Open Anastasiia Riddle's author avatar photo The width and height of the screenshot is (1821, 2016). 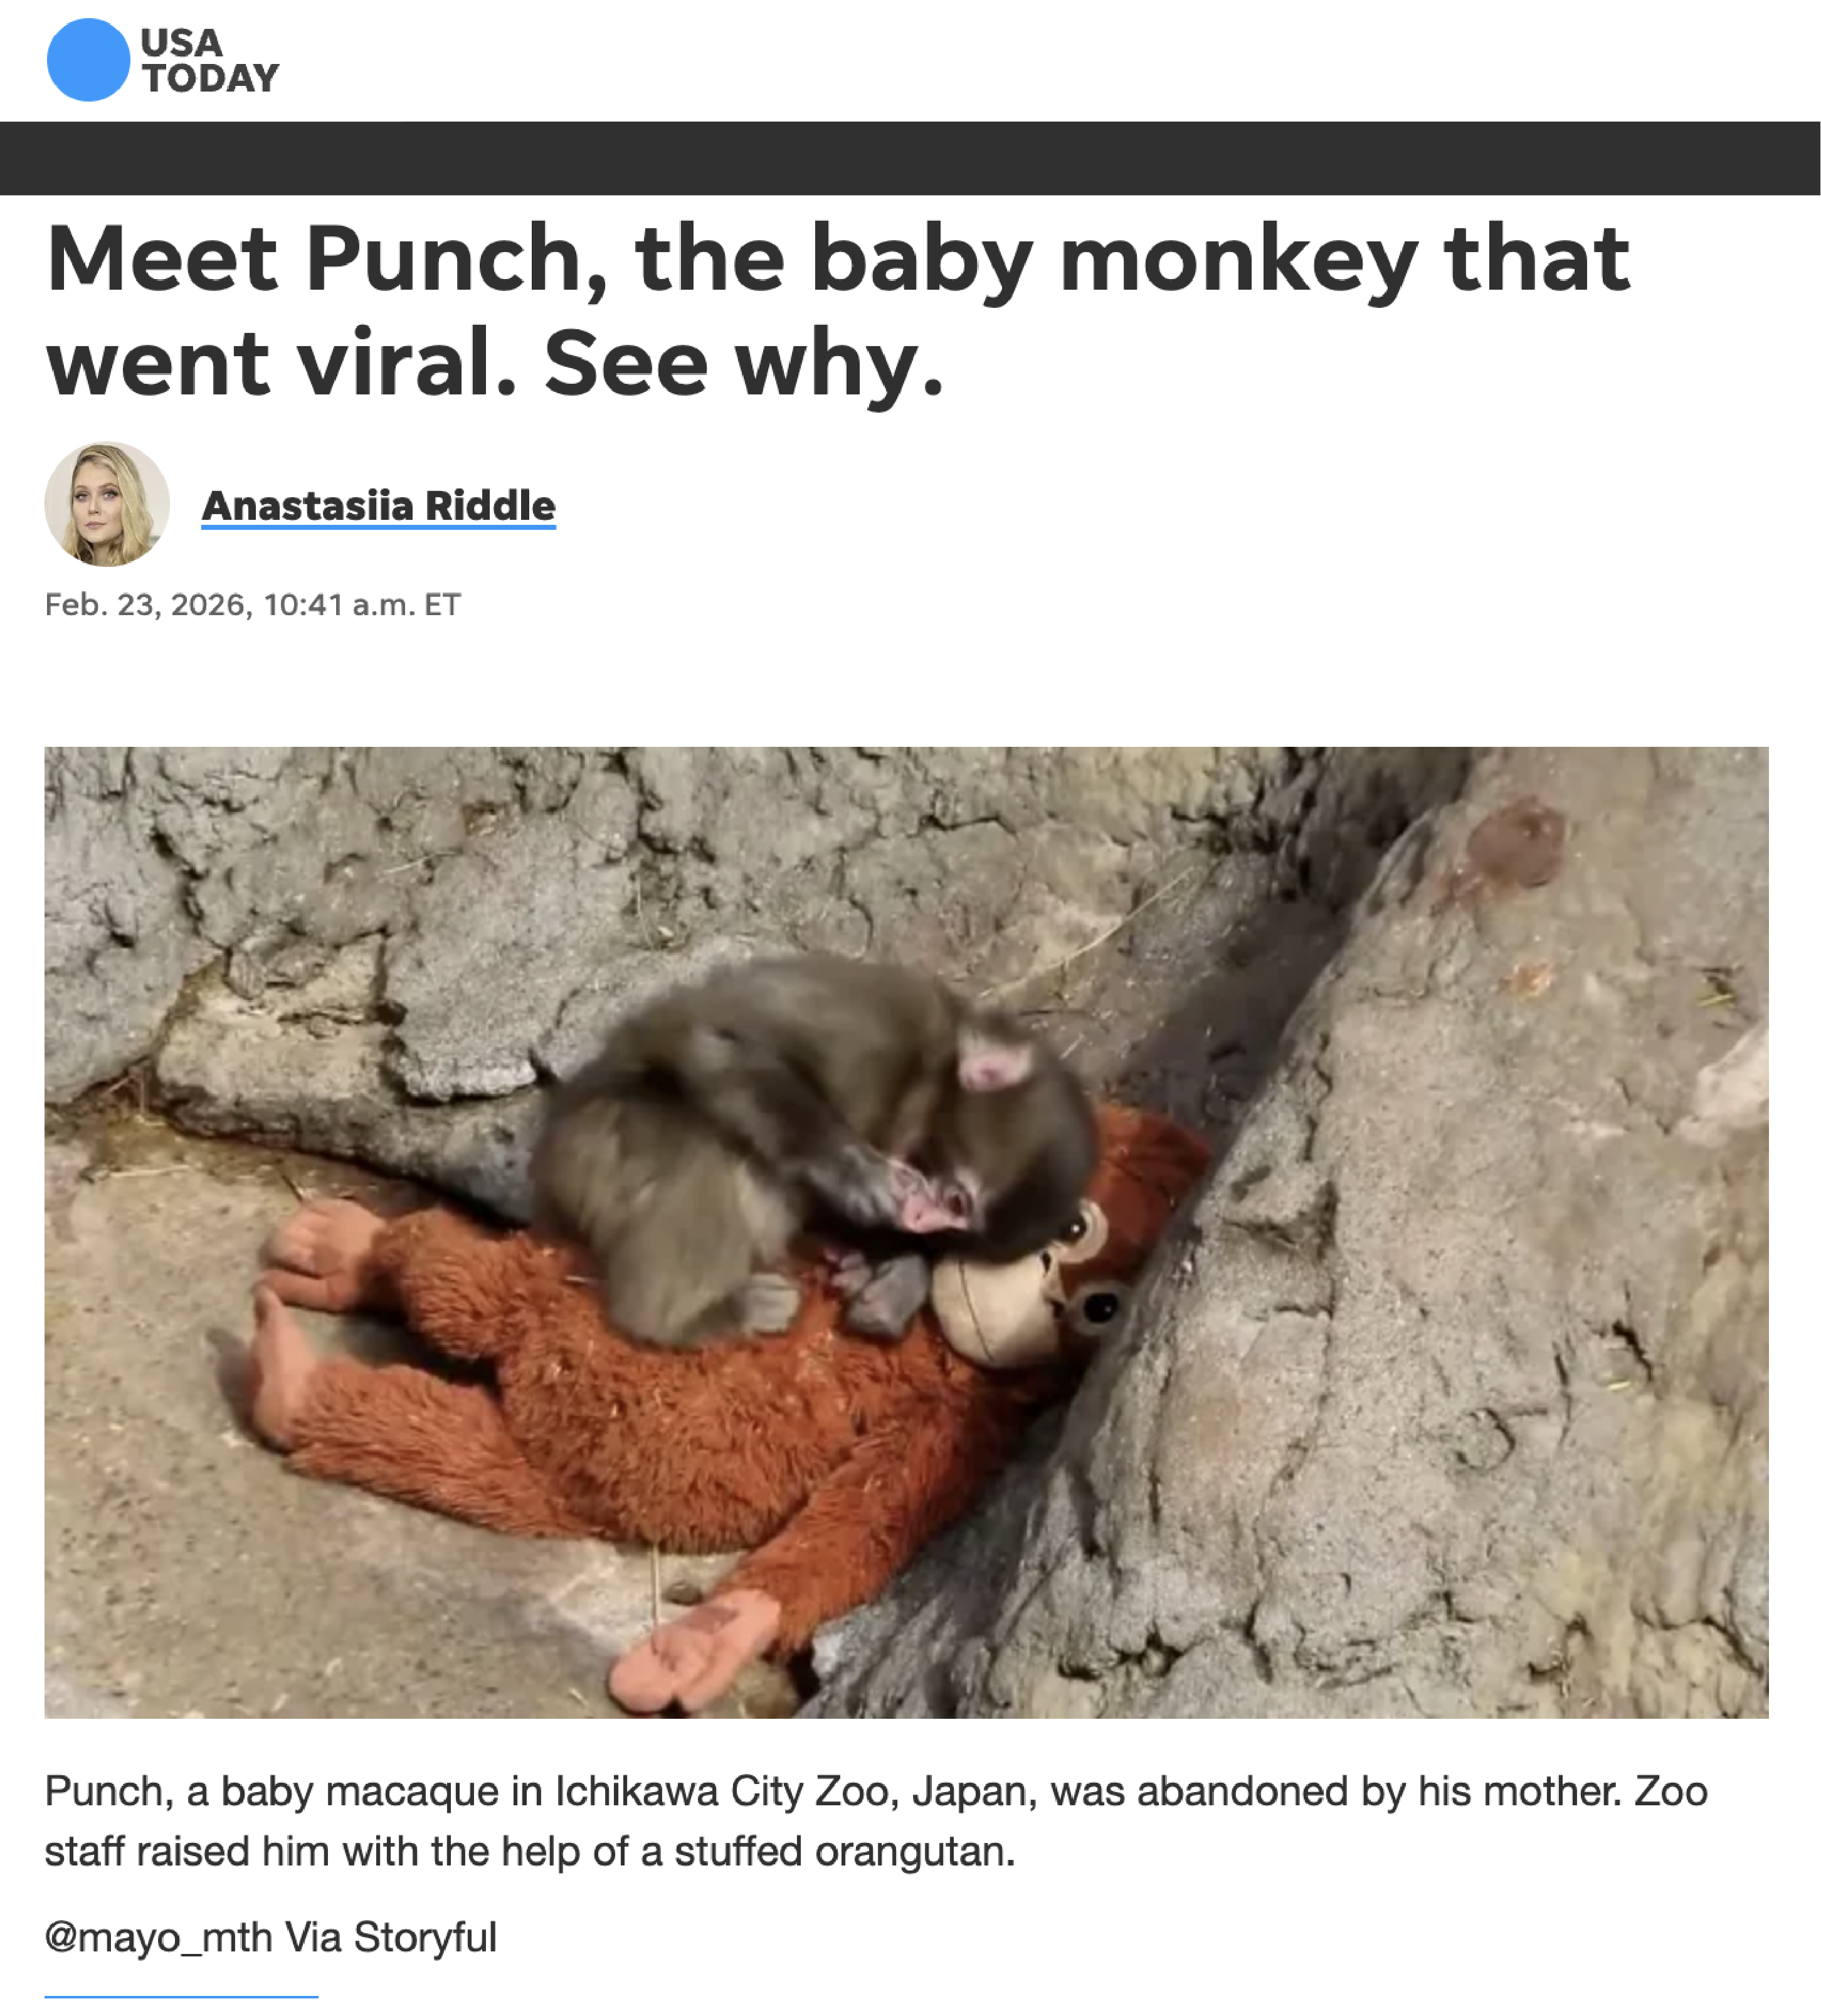tap(107, 504)
